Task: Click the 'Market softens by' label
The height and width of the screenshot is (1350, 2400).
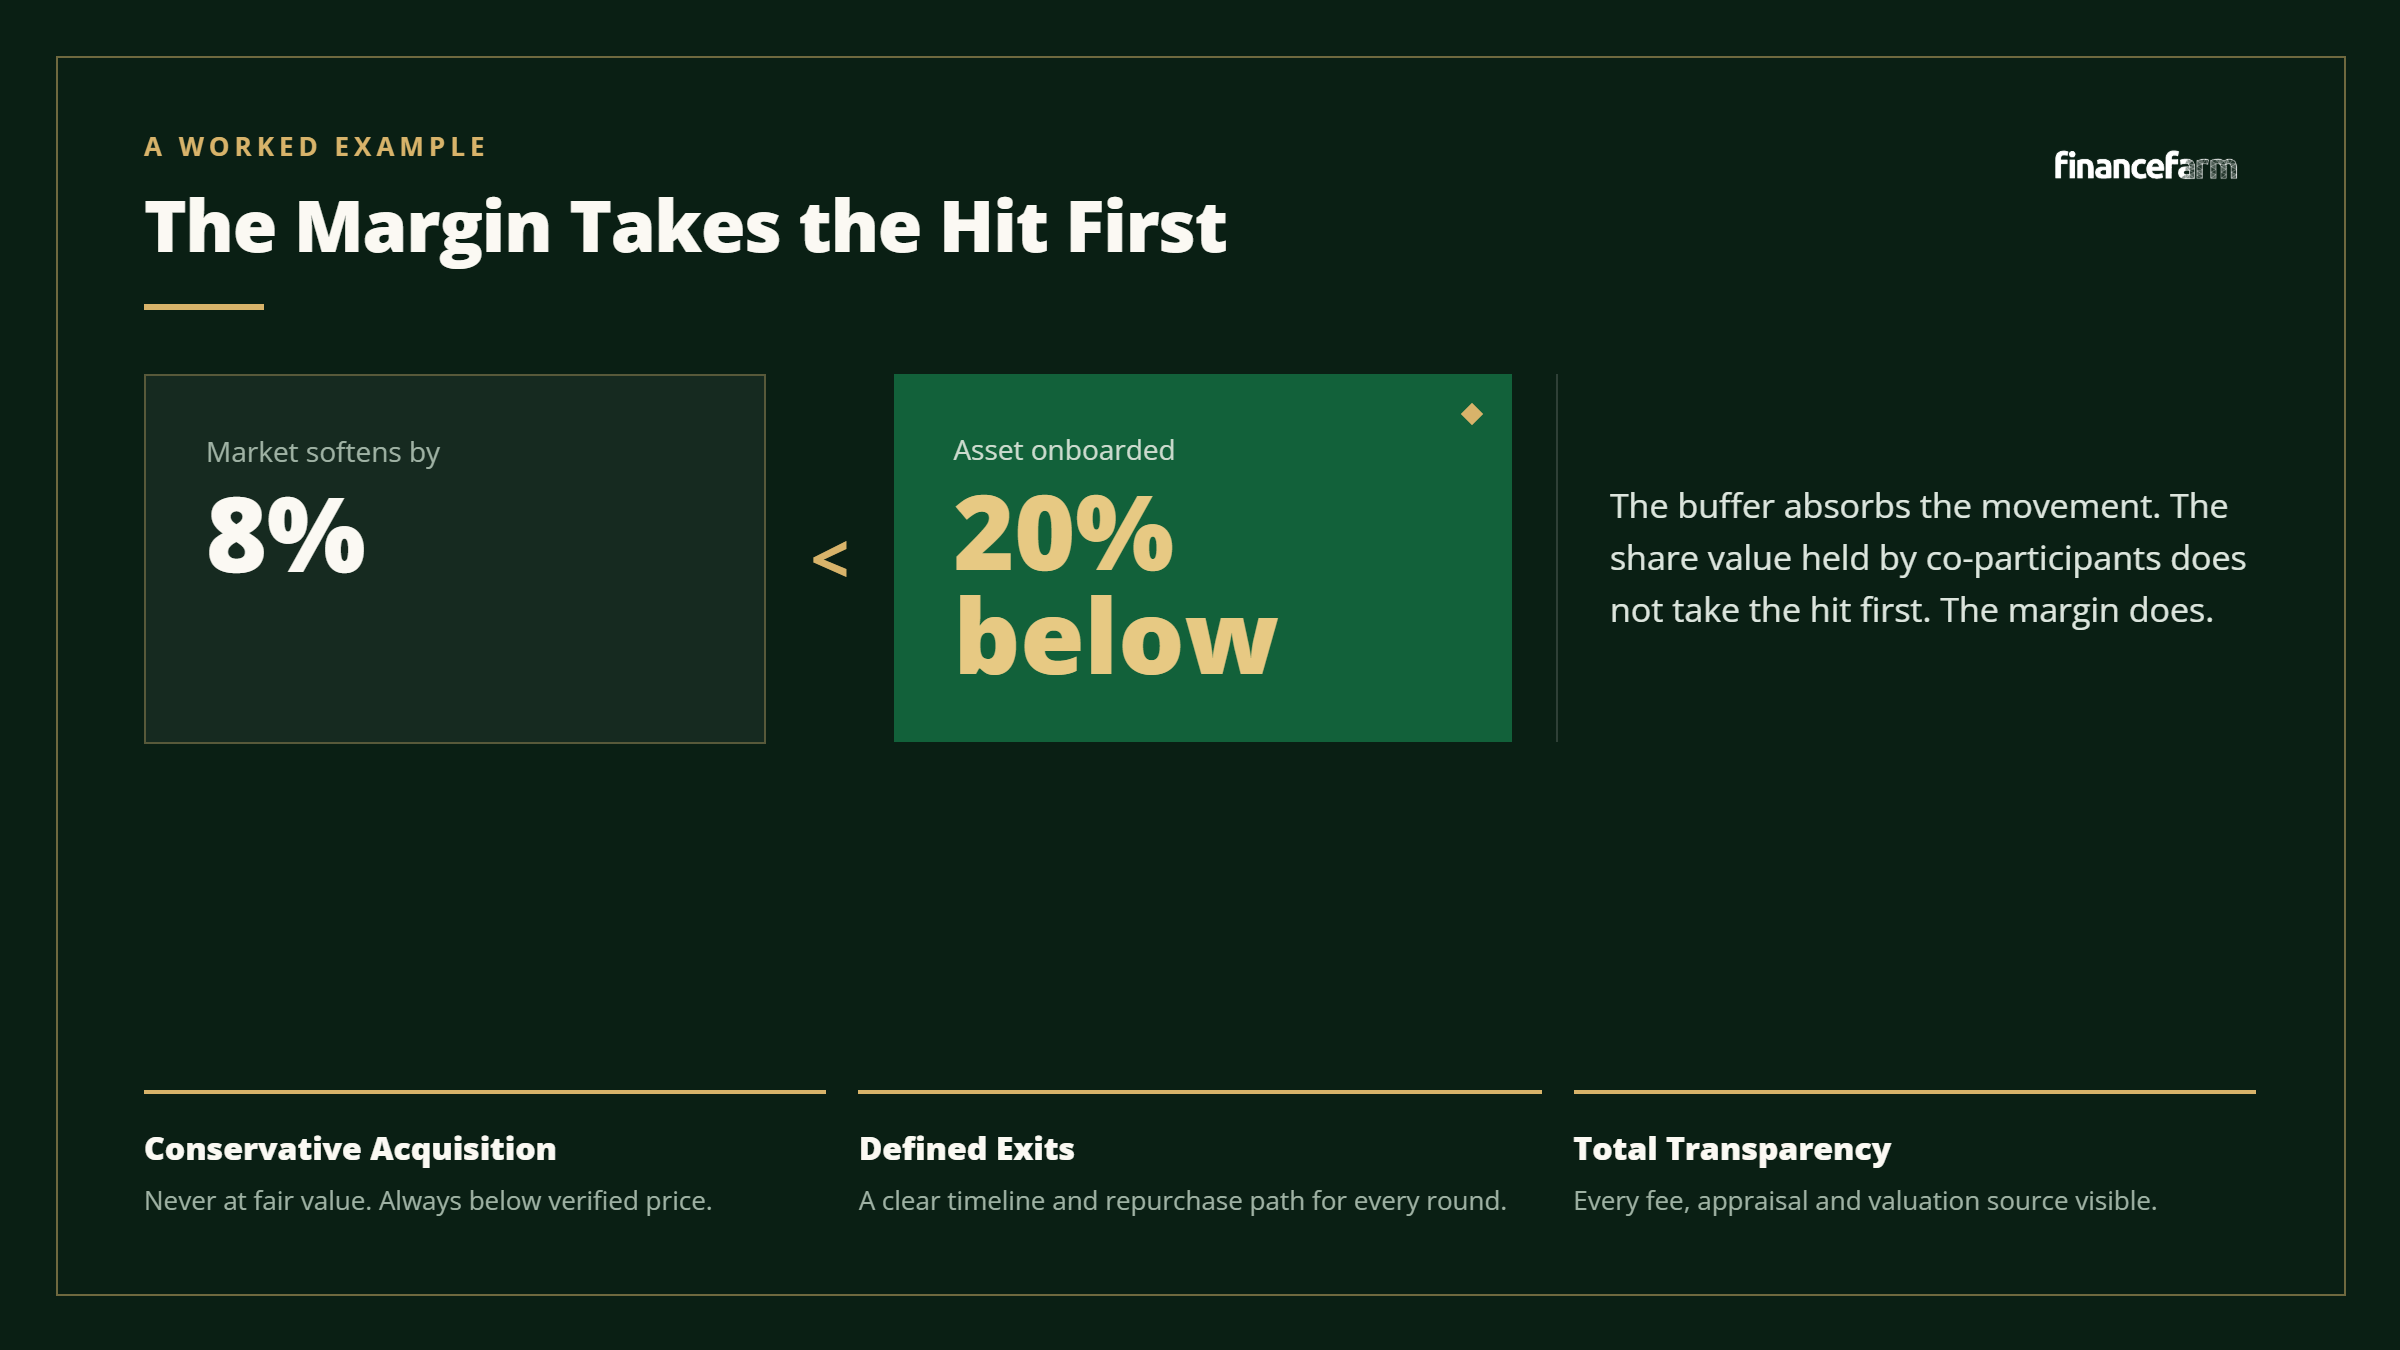Action: [x=323, y=453]
